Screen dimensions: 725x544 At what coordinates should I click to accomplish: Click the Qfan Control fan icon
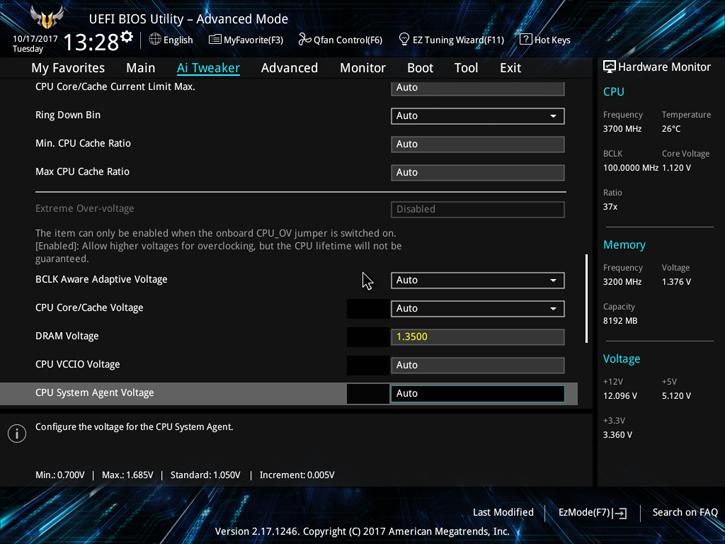point(304,39)
